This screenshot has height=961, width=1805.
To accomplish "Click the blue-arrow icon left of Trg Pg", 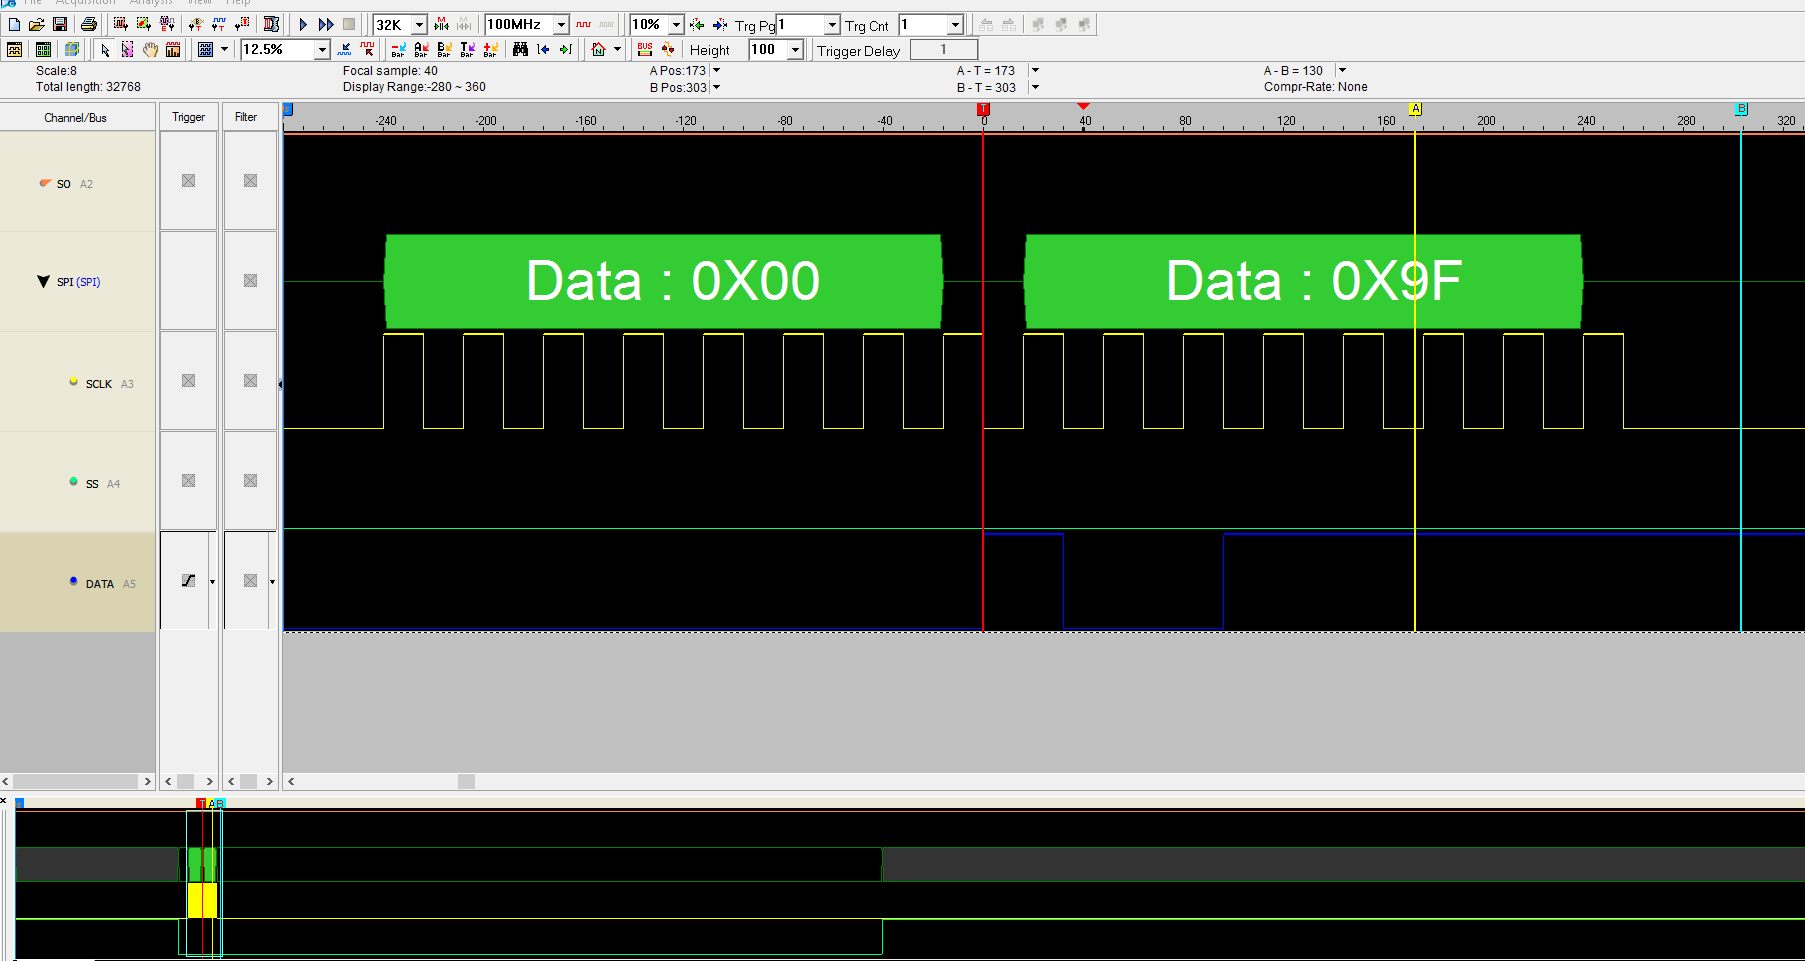I will [720, 24].
